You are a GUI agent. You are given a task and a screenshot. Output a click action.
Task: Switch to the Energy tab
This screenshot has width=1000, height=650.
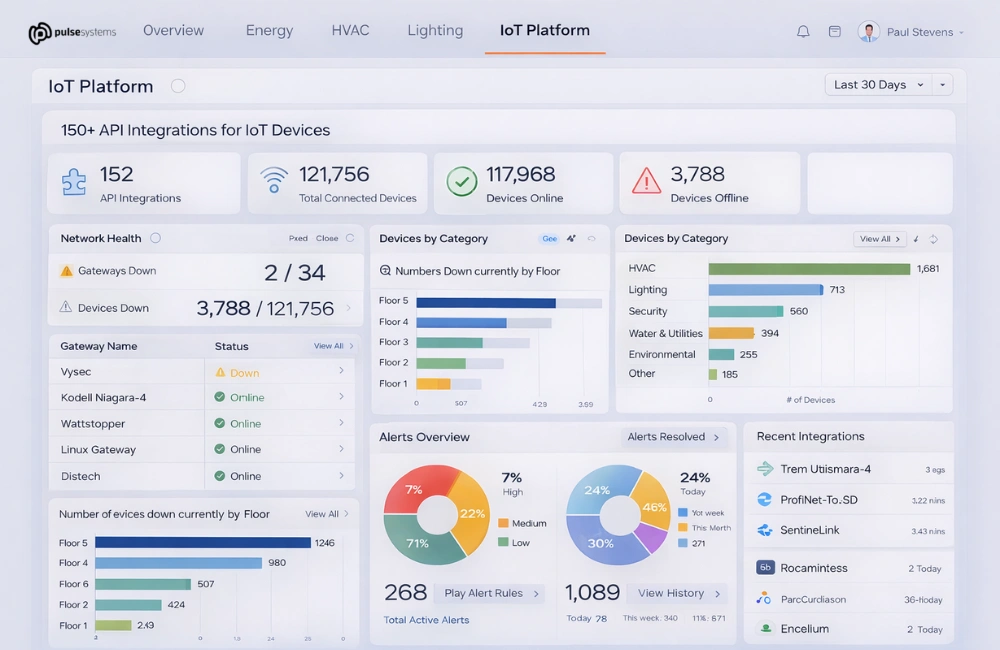pyautogui.click(x=268, y=30)
